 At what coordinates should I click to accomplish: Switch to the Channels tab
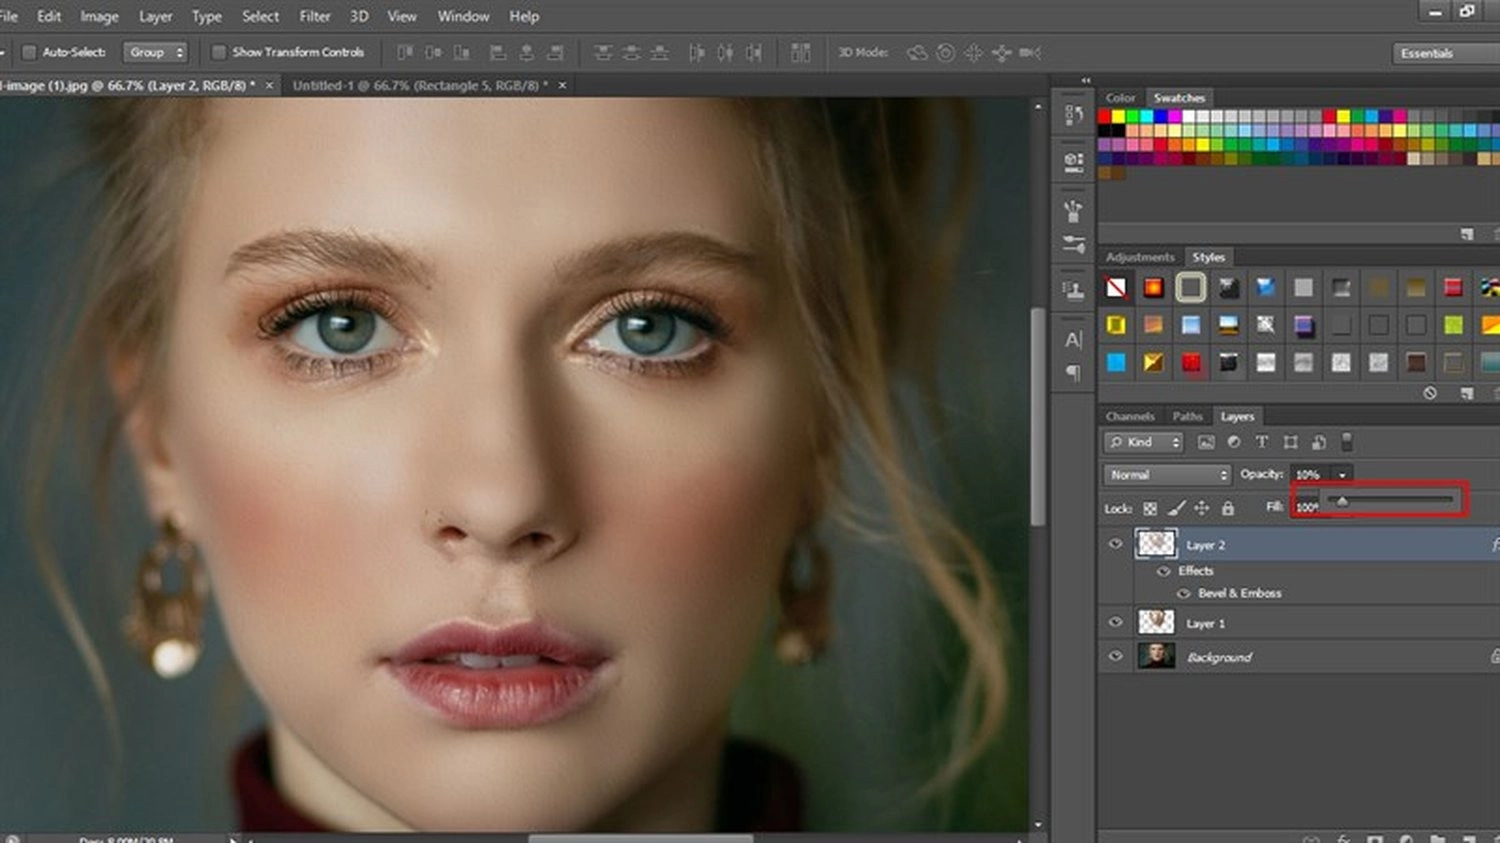(x=1130, y=416)
